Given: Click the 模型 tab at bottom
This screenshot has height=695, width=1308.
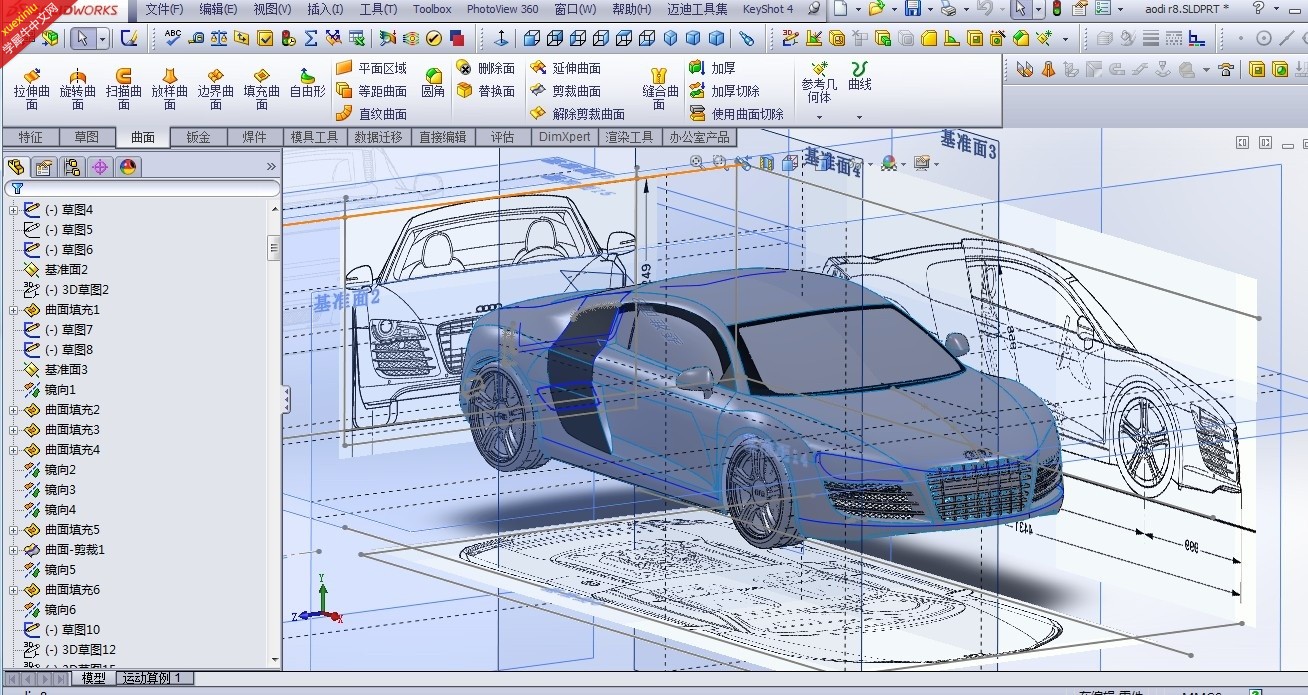Looking at the screenshot, I should (x=93, y=678).
